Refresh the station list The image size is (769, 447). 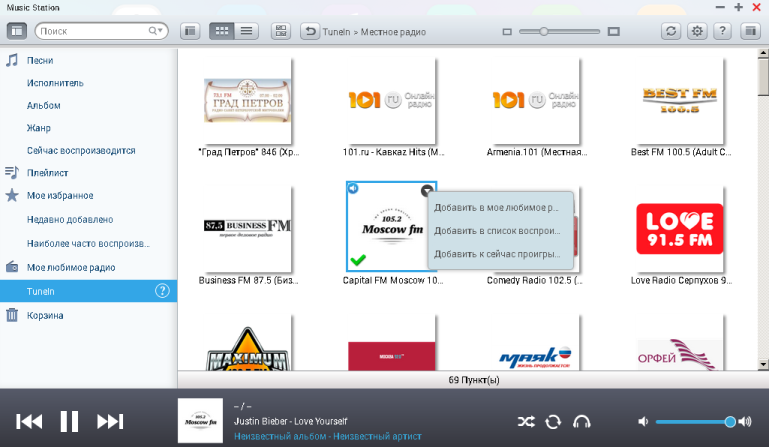pyautogui.click(x=671, y=31)
